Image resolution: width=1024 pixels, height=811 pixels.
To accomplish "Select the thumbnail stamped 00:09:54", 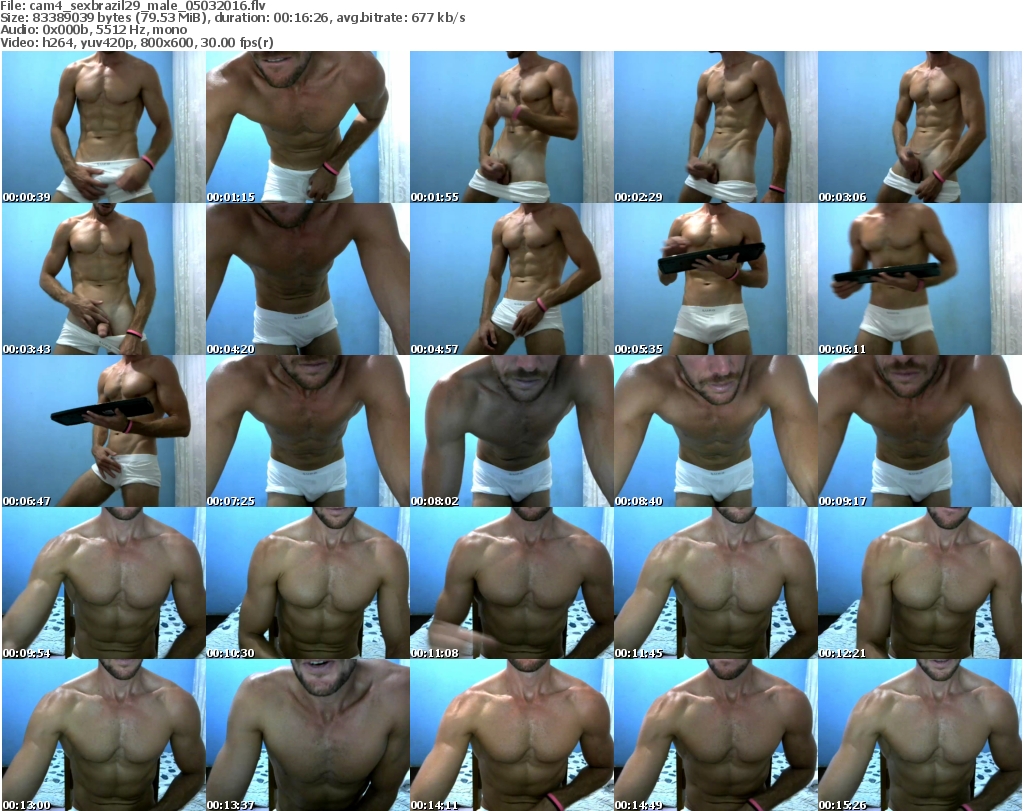I will coord(104,583).
